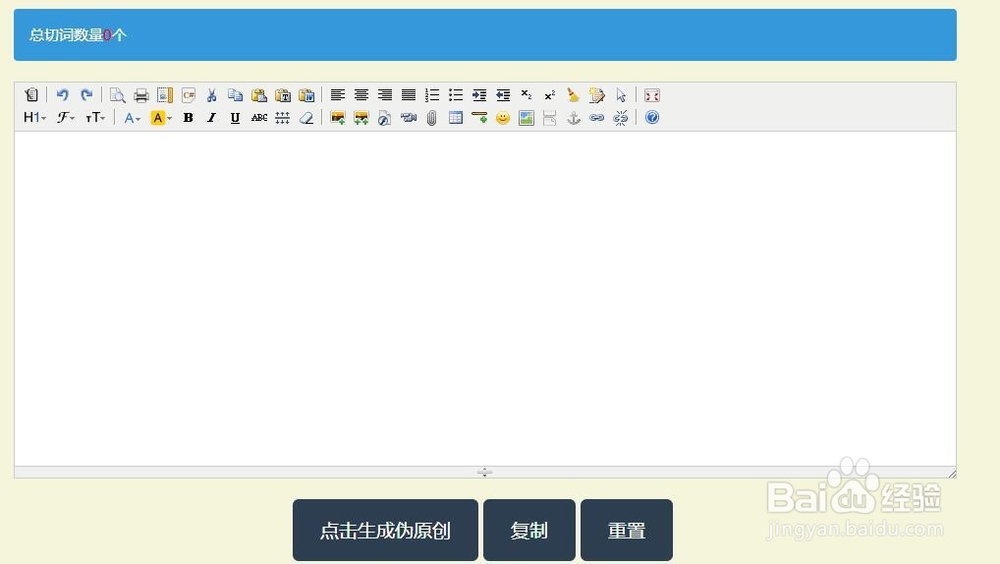This screenshot has width=1000, height=564.
Task: Insert a page break
Action: point(550,117)
